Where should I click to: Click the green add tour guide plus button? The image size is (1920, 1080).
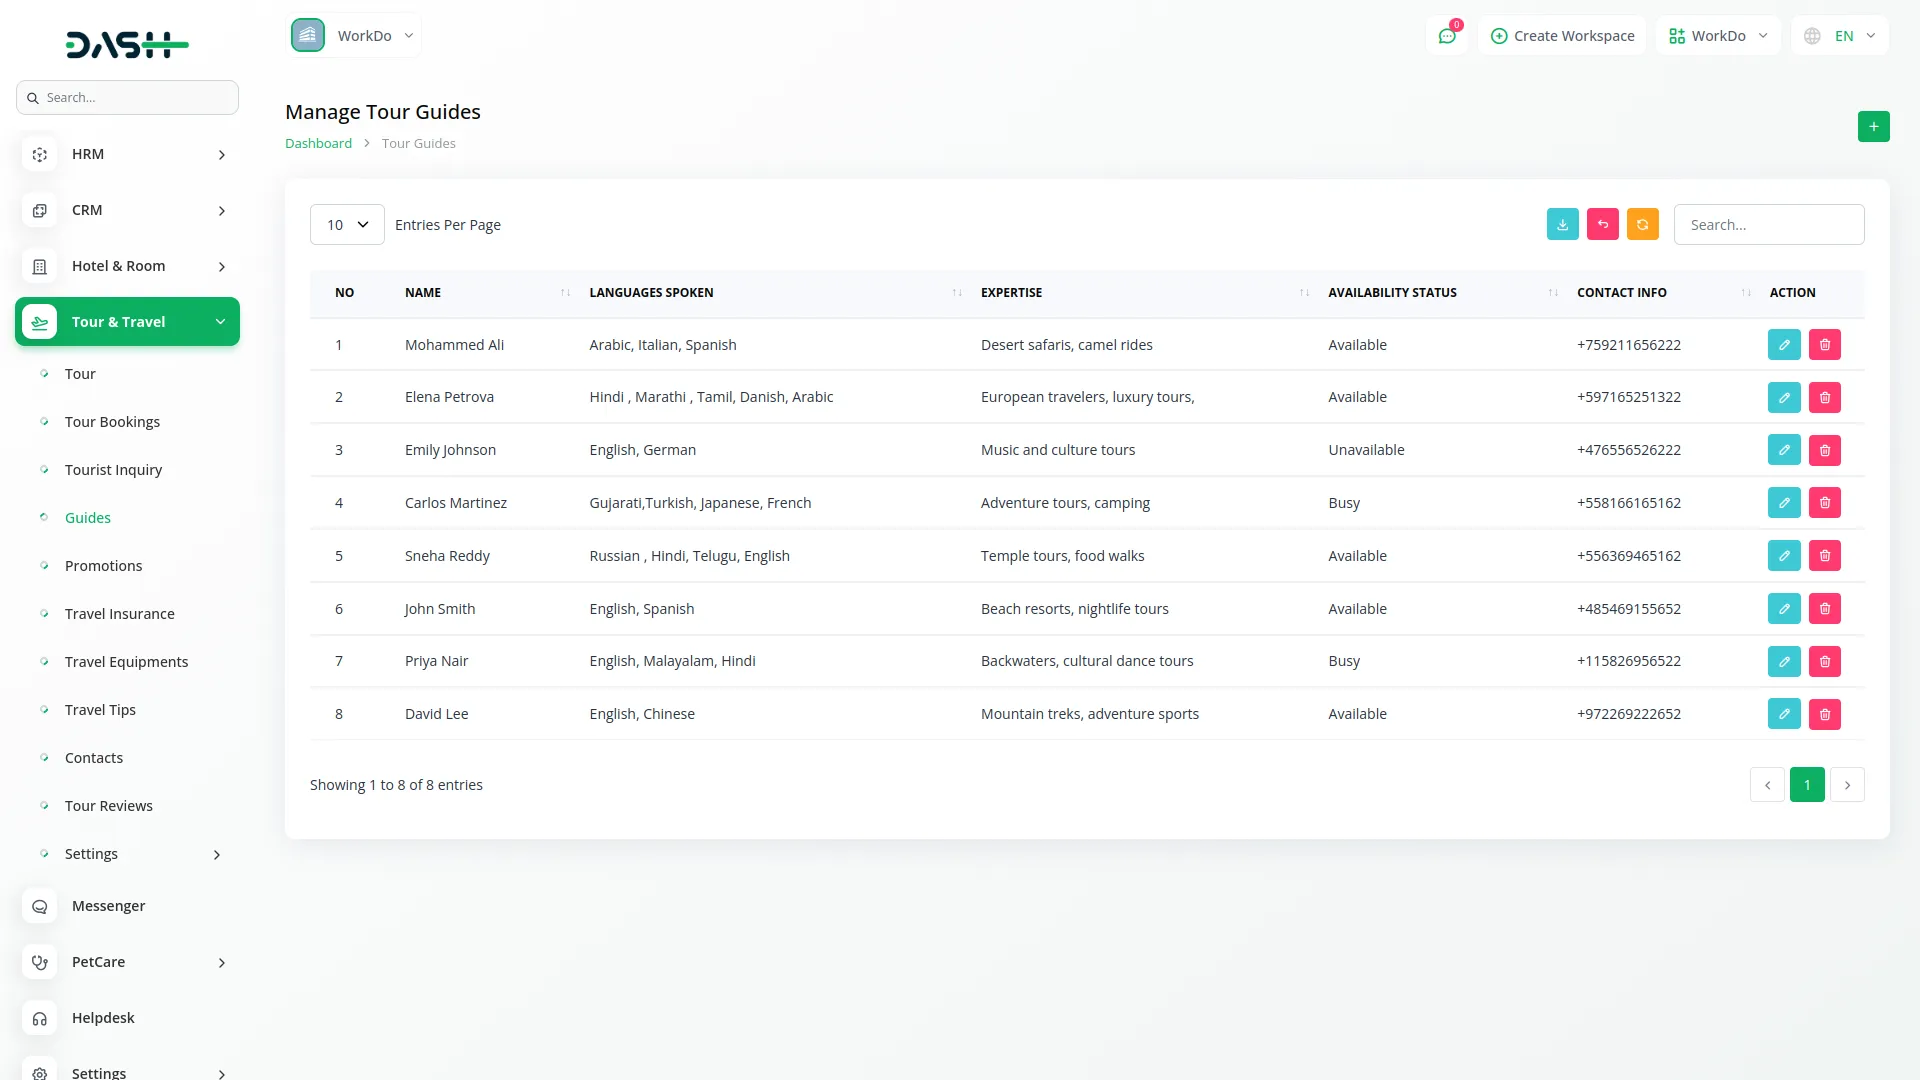click(x=1873, y=127)
